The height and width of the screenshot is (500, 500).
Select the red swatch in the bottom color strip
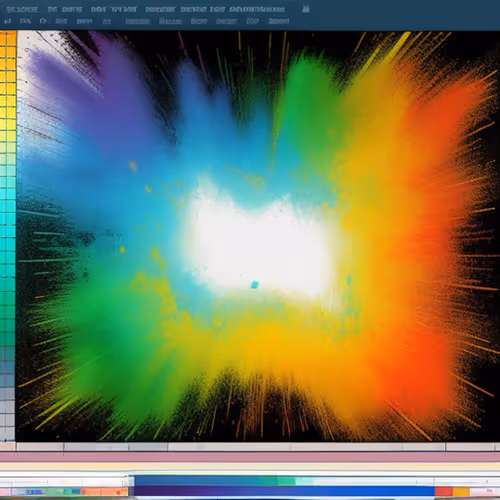[443, 491]
